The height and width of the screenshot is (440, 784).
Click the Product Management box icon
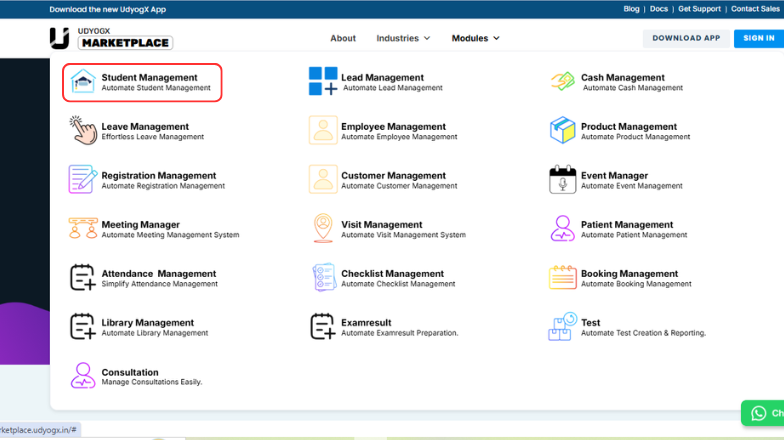[562, 130]
